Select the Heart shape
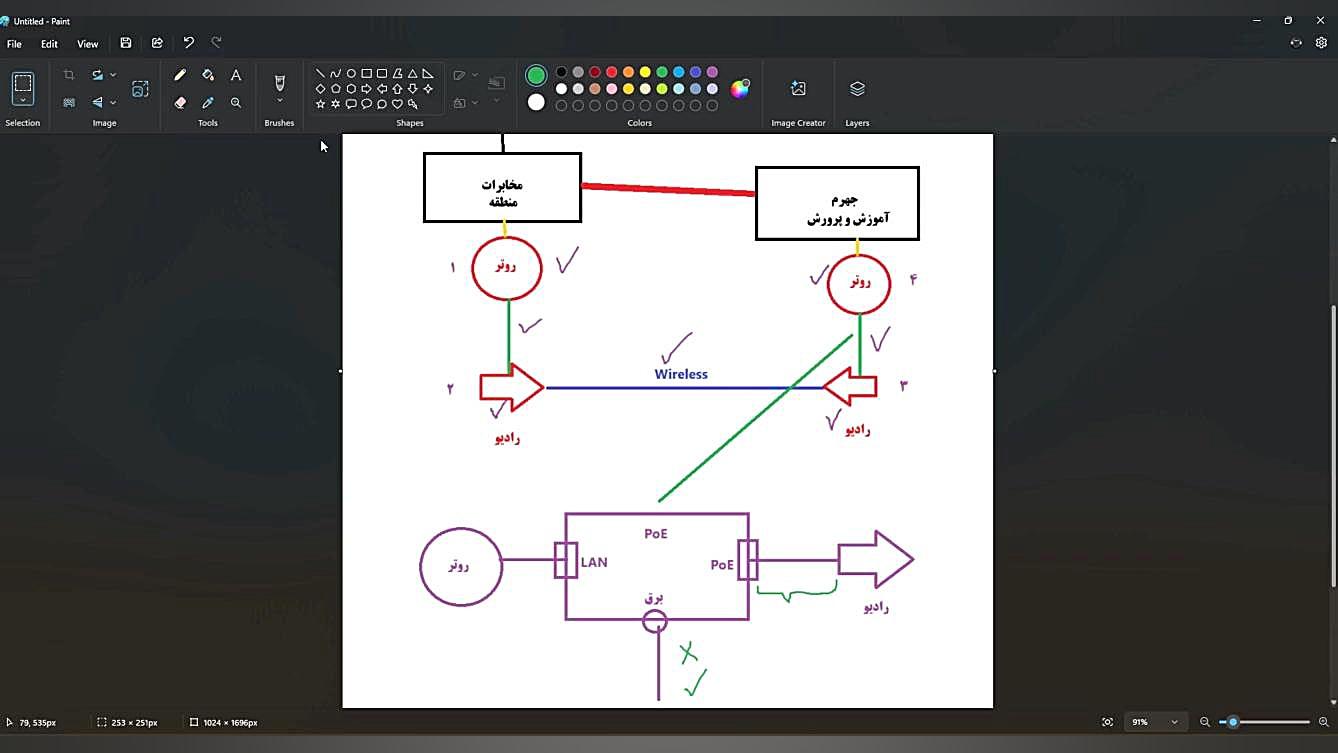 [x=397, y=103]
